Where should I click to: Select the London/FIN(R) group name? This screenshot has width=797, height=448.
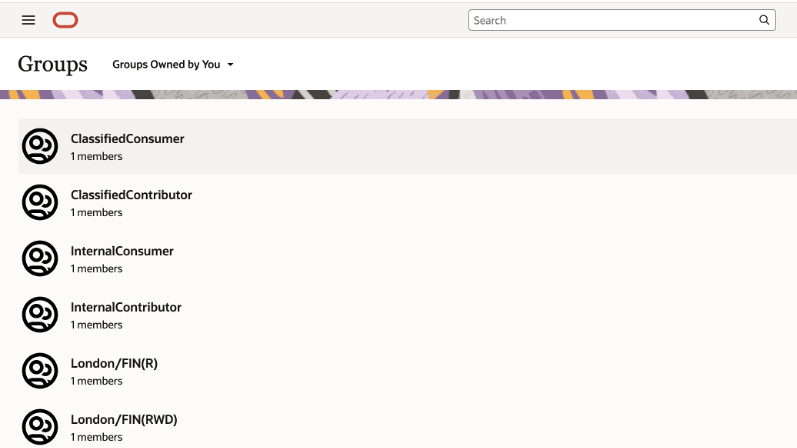(114, 363)
